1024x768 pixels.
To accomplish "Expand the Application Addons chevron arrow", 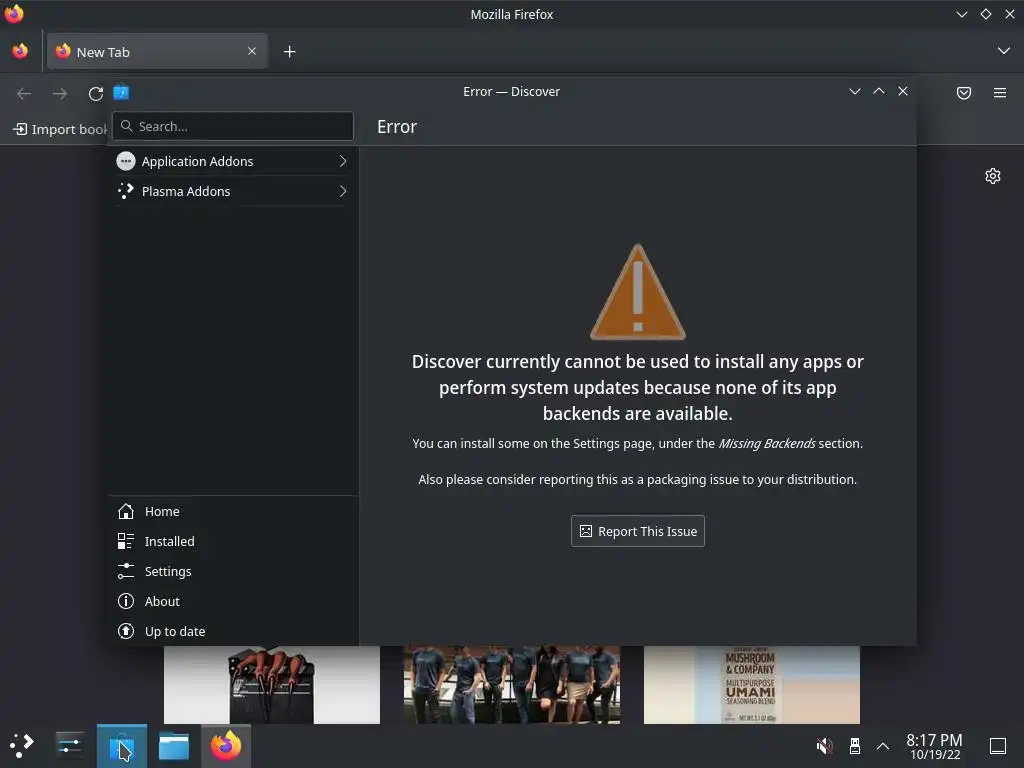I will tap(343, 161).
